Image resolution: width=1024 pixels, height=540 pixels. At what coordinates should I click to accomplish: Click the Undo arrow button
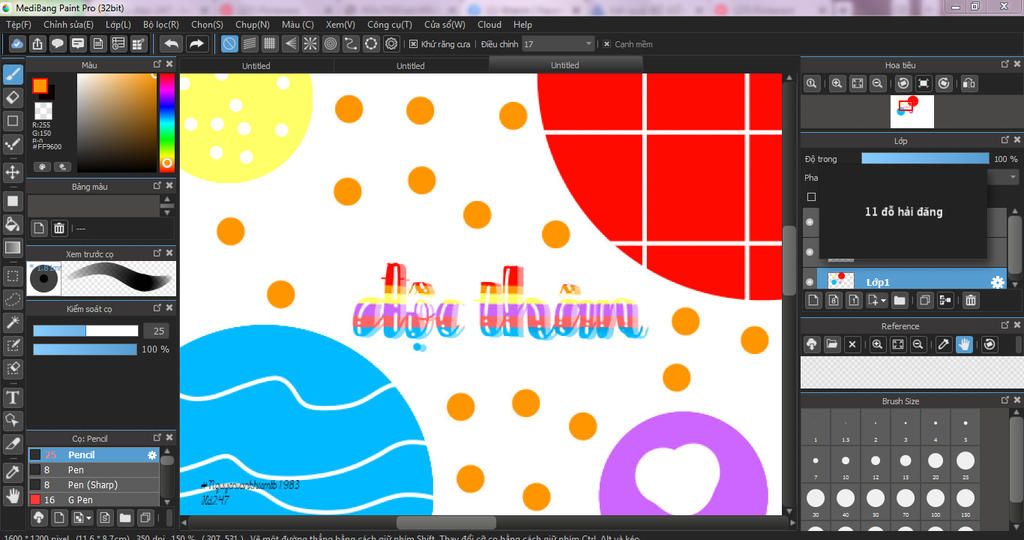(x=172, y=44)
